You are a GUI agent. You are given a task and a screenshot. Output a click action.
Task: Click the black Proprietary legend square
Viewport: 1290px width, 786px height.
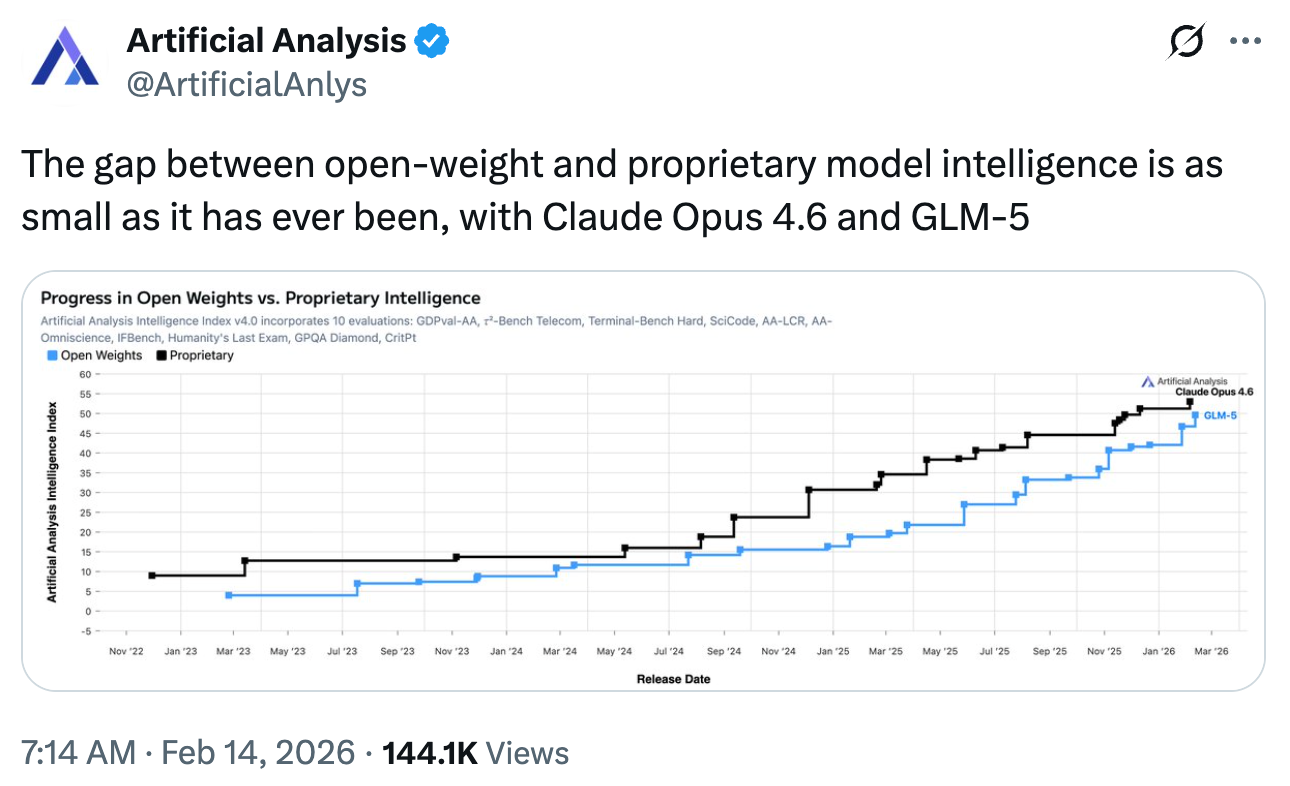162,355
